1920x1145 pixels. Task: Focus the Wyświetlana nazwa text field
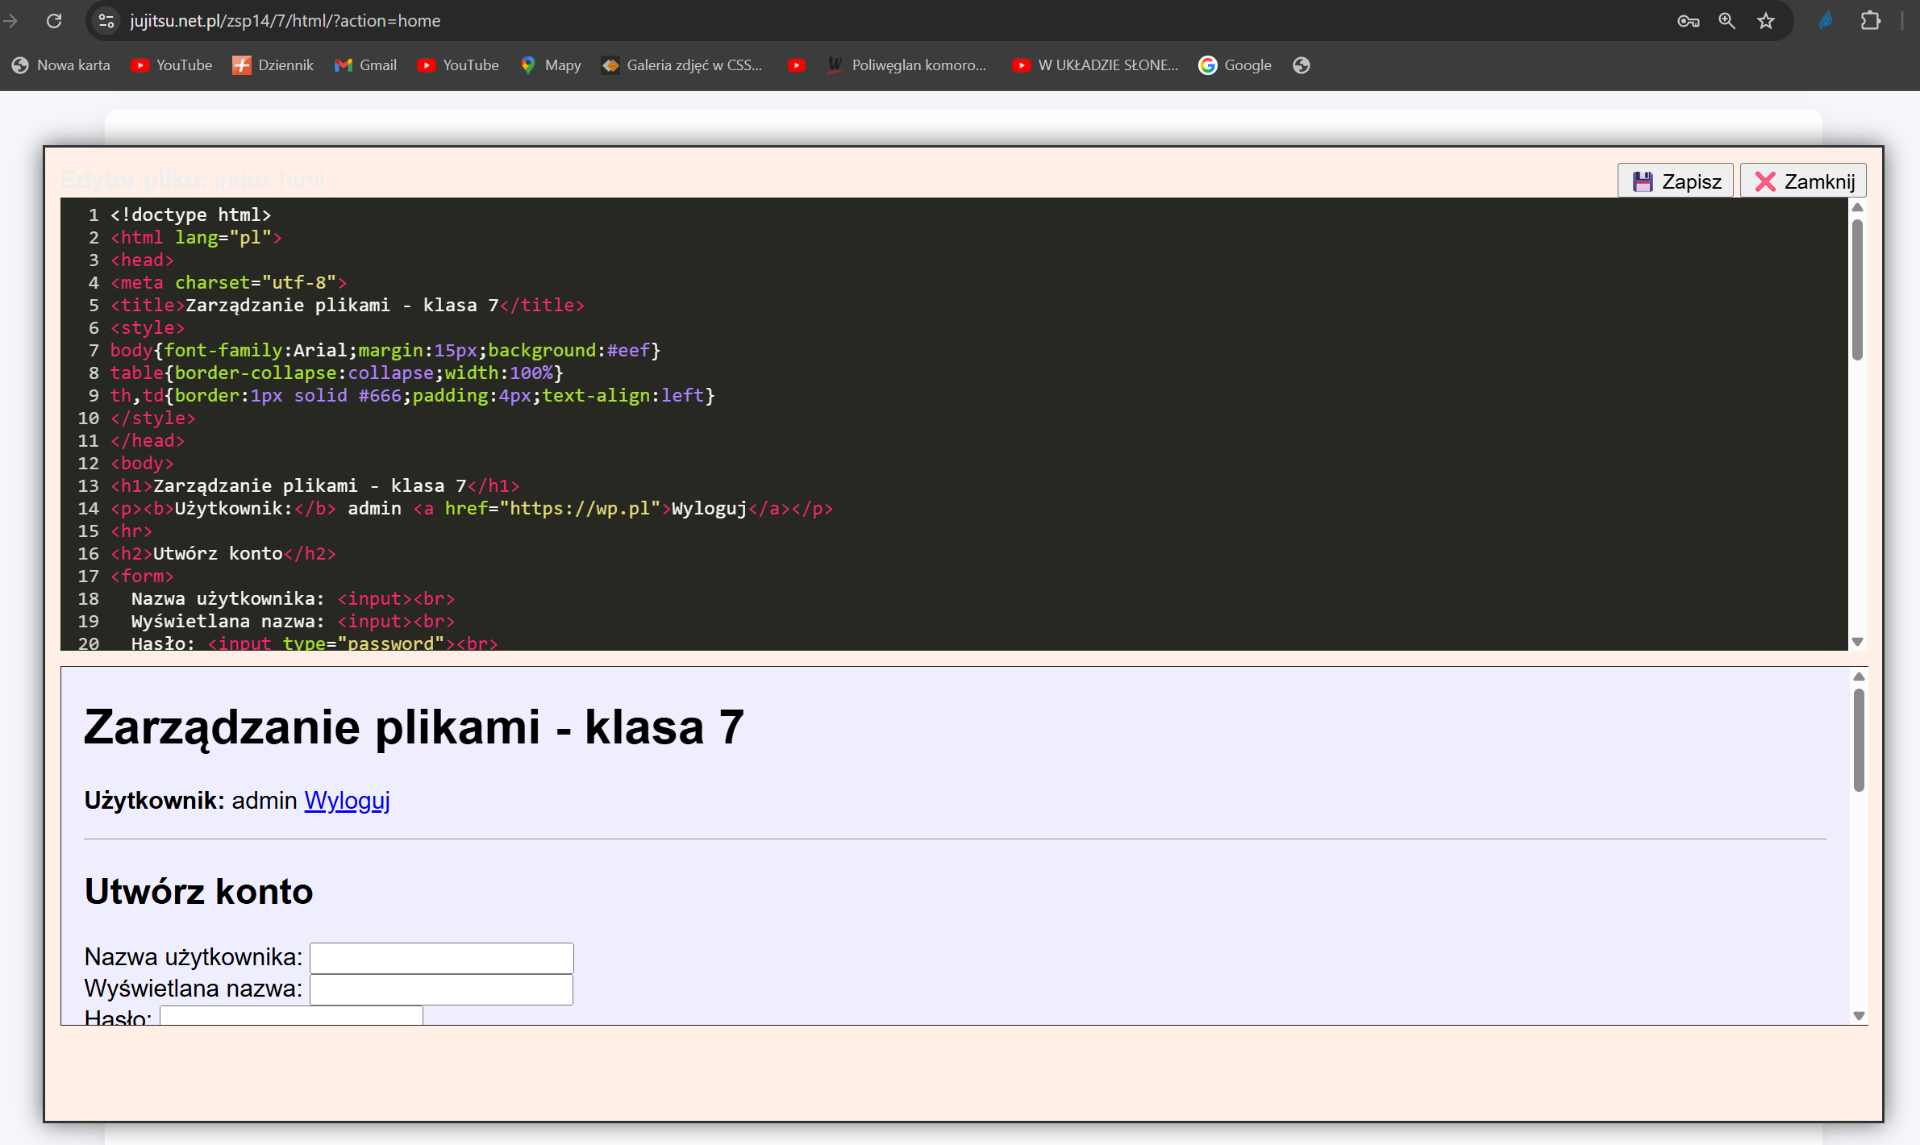441,990
